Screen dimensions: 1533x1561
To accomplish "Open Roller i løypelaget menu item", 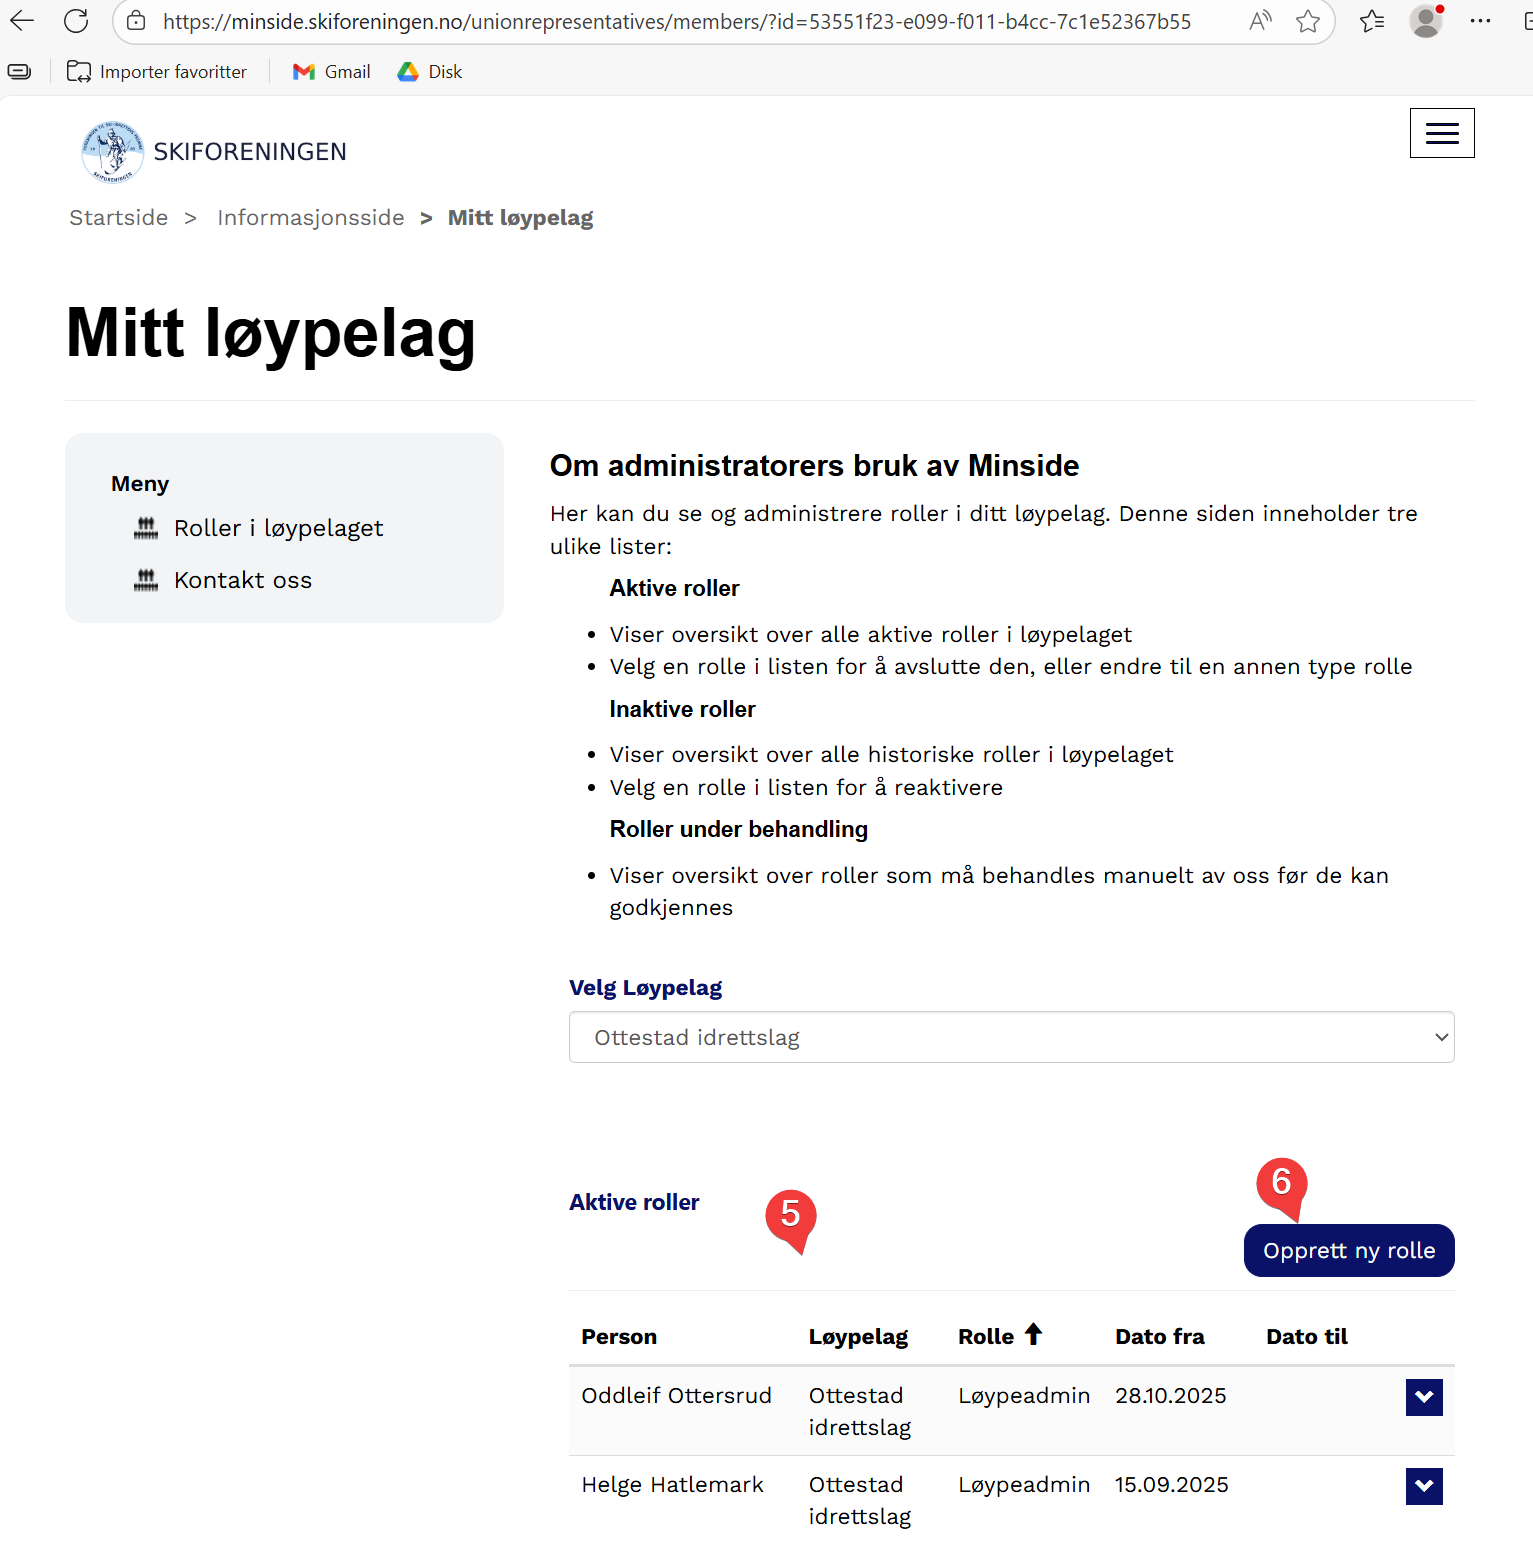I will point(278,528).
